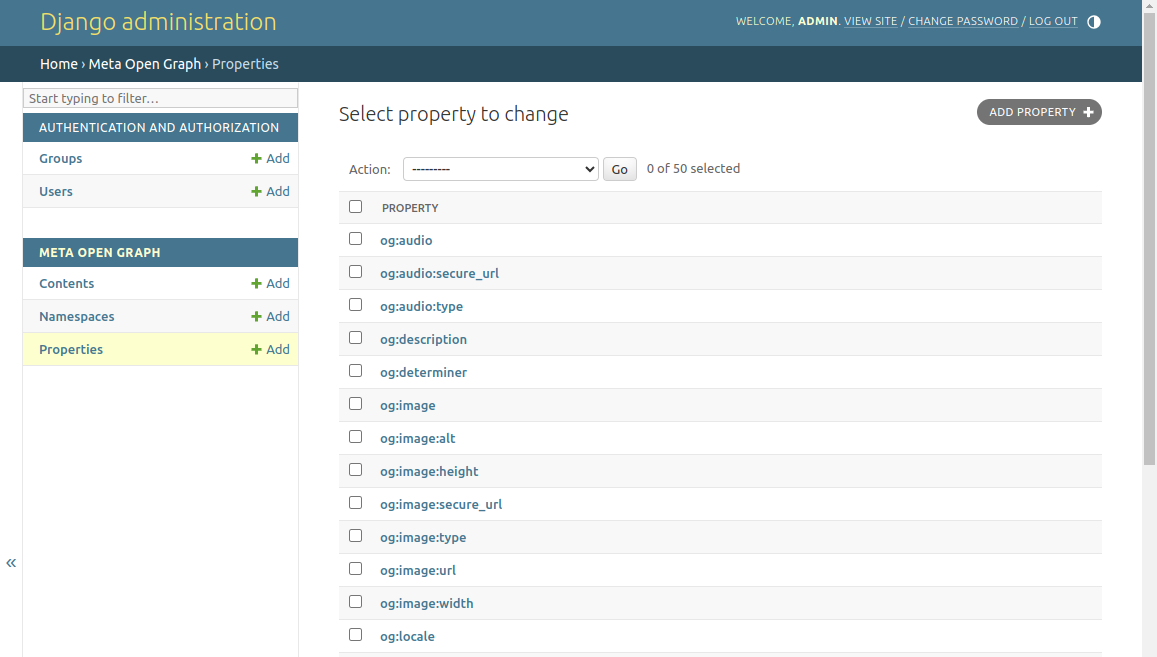Select the og:determiner row checkbox
Viewport: 1157px width, 657px height.
(356, 371)
